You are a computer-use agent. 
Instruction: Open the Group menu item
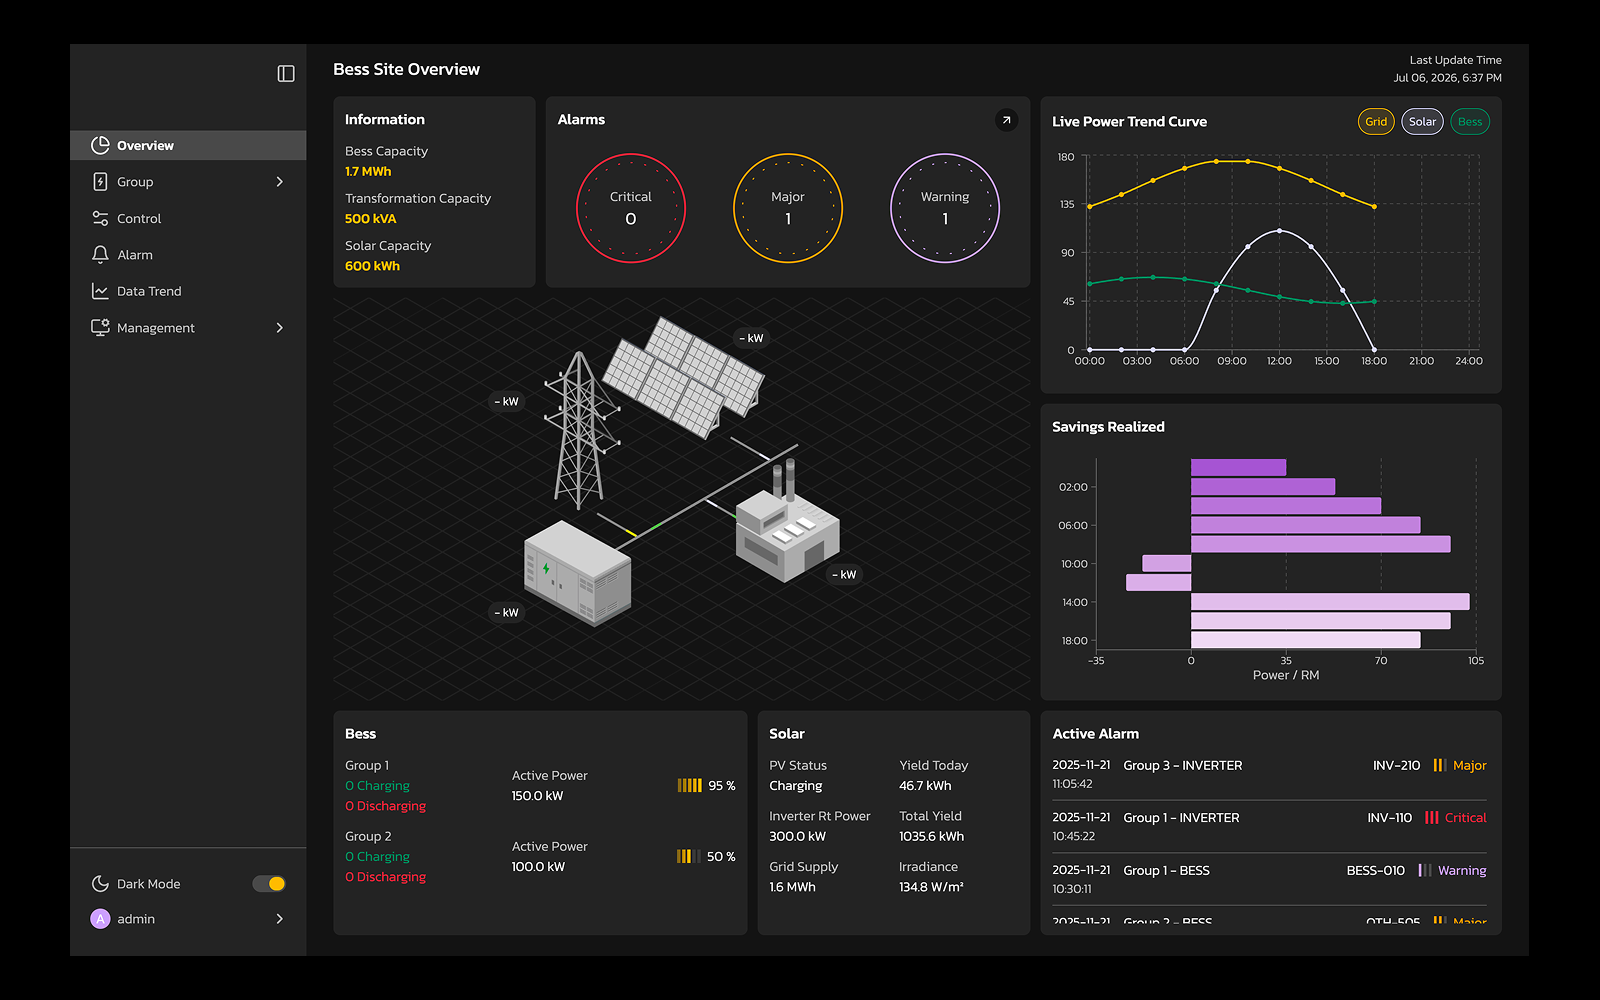[188, 182]
